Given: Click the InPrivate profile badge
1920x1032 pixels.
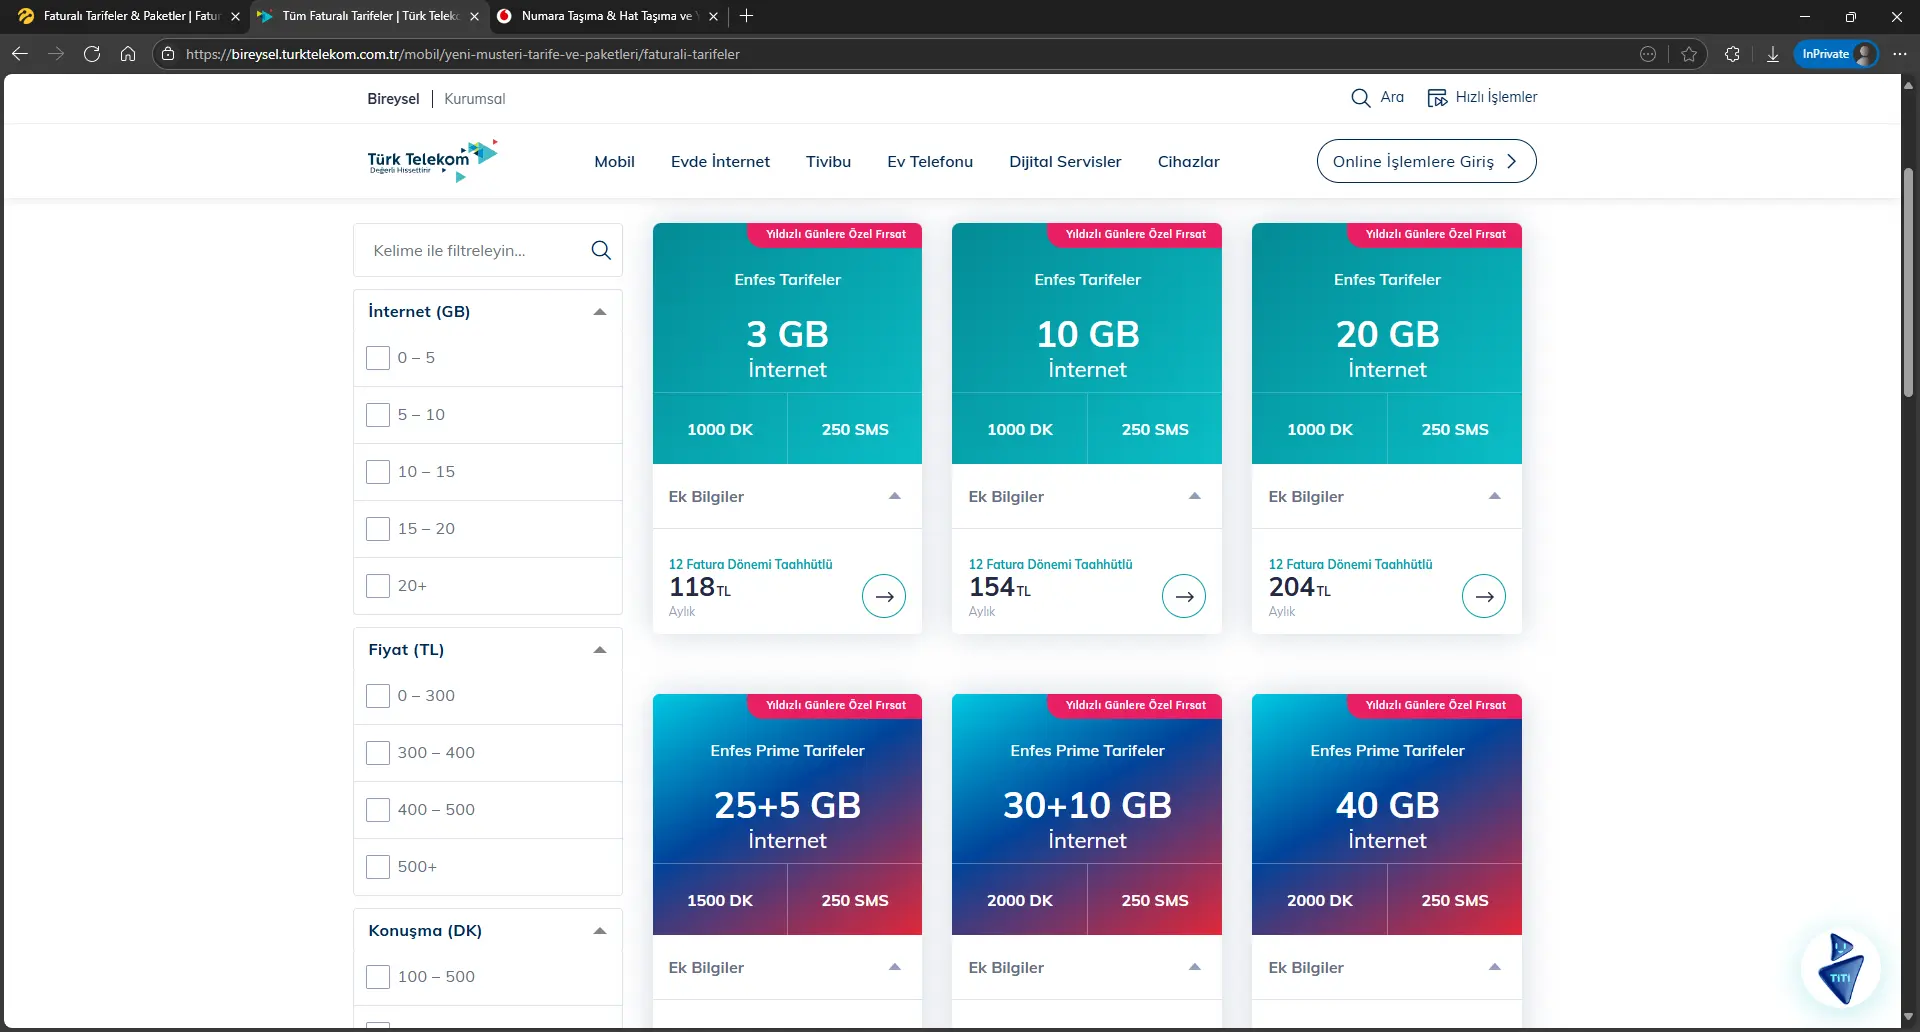Looking at the screenshot, I should coord(1836,54).
